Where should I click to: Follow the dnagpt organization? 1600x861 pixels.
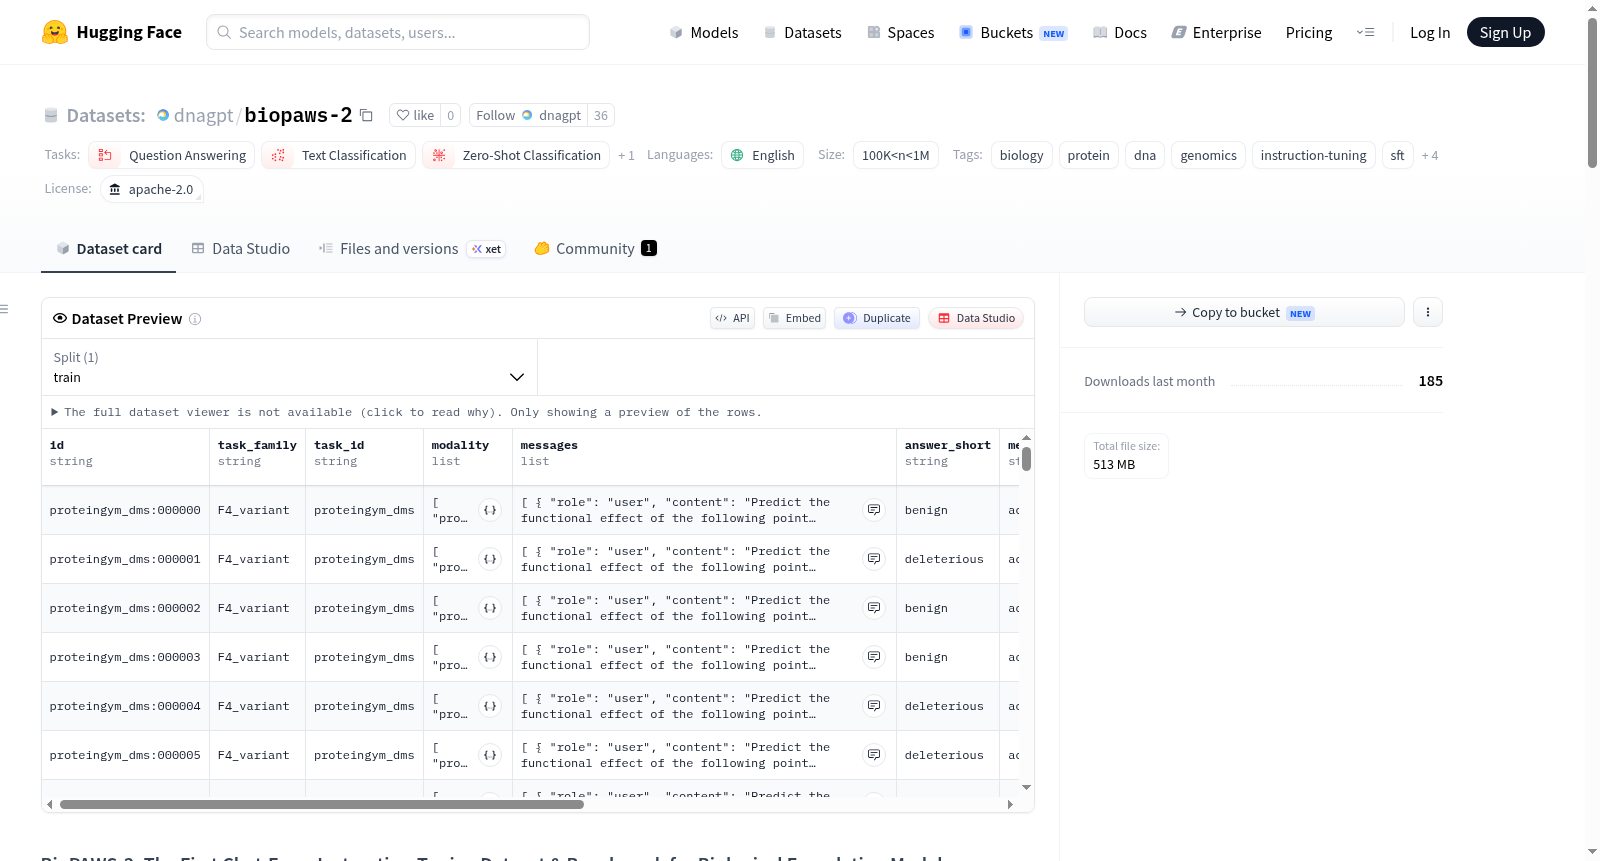(x=528, y=115)
